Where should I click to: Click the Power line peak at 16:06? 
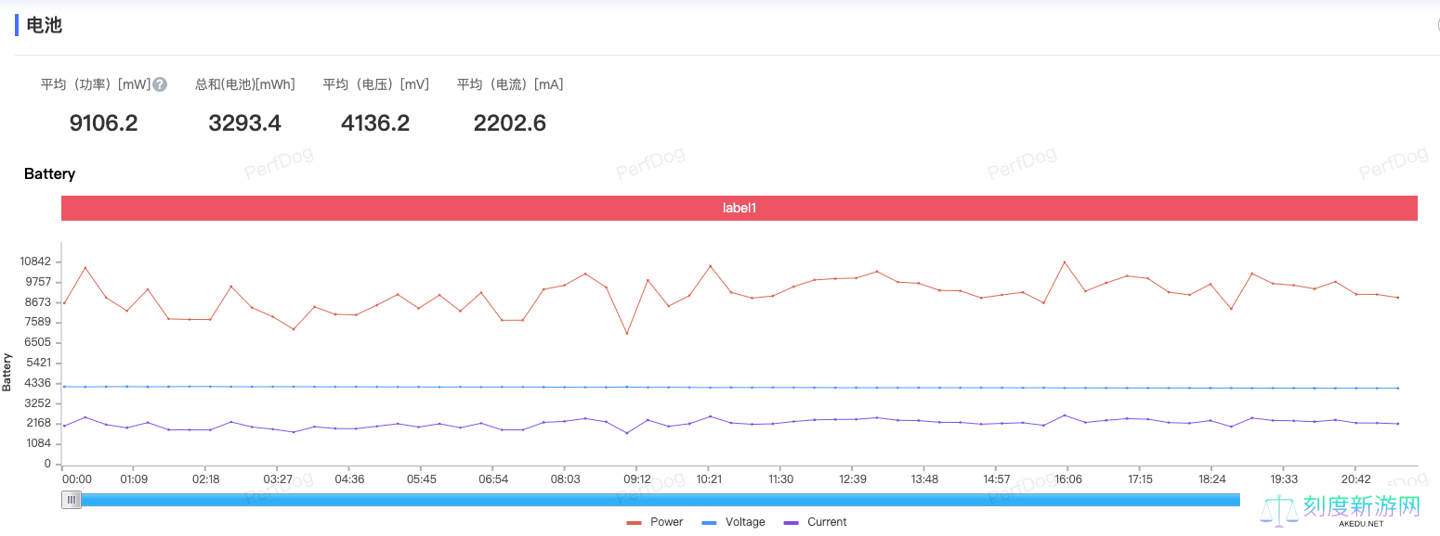pos(1064,262)
